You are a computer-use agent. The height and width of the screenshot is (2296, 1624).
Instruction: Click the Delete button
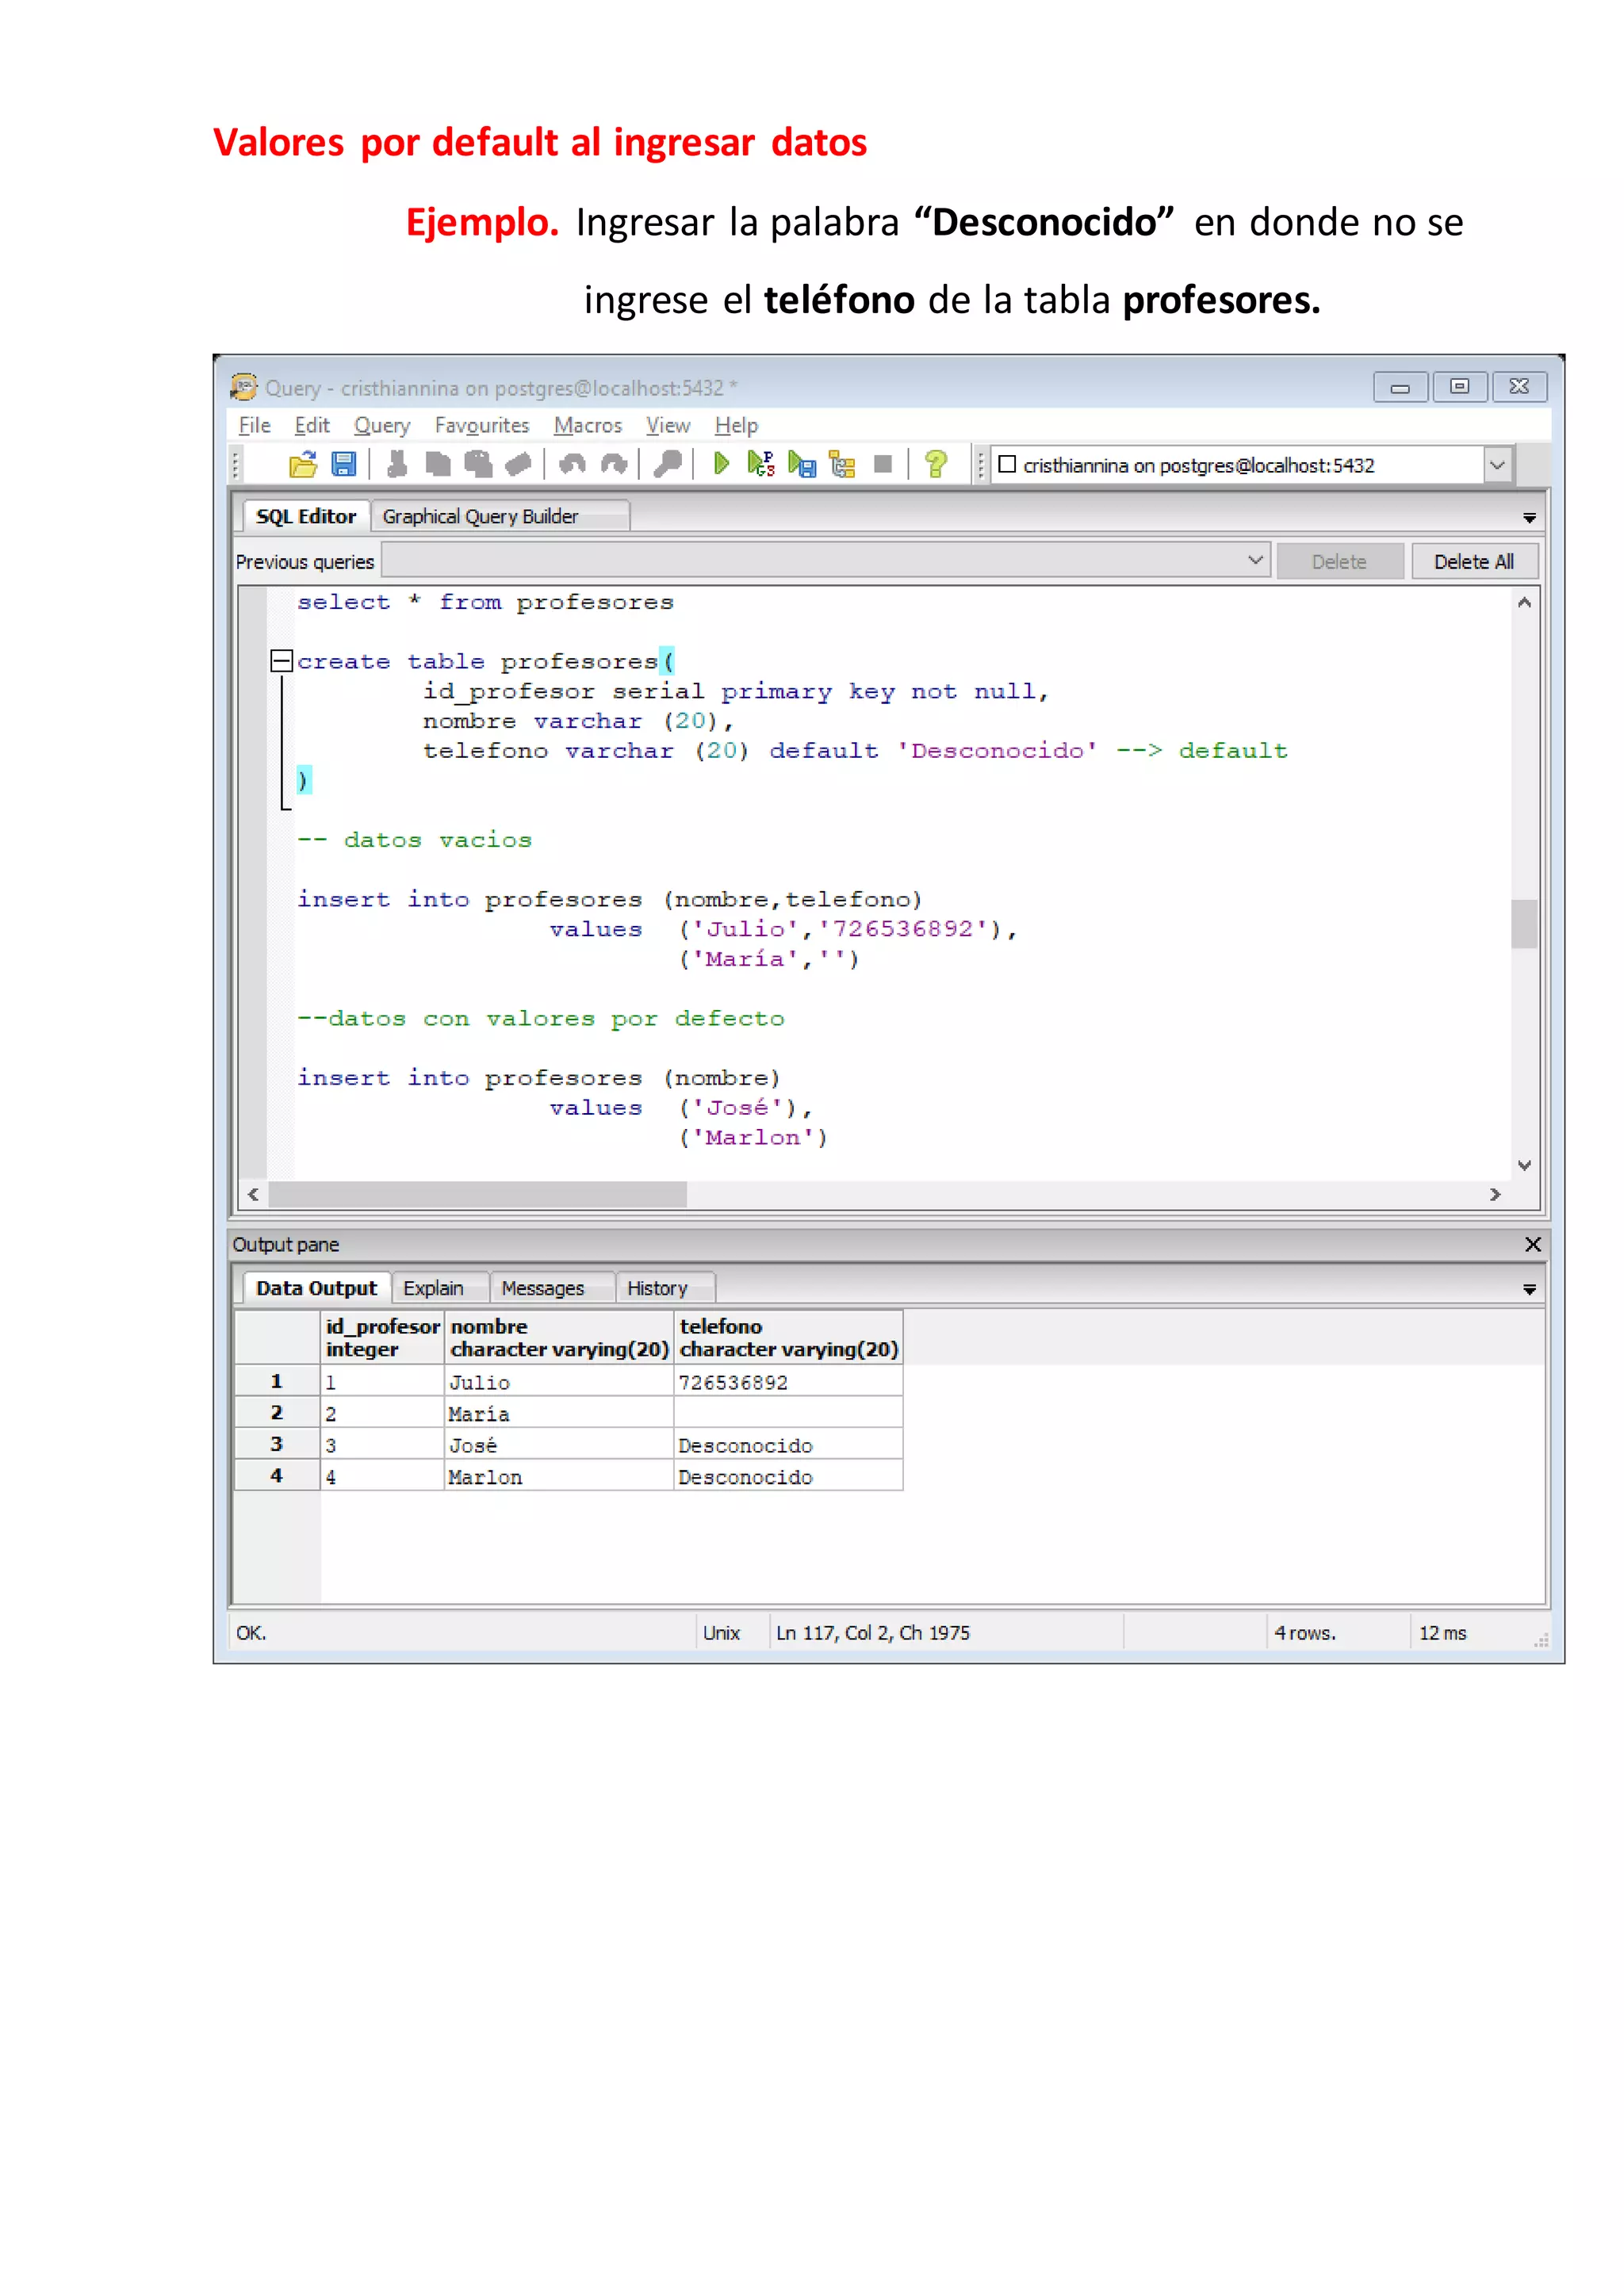point(1339,562)
